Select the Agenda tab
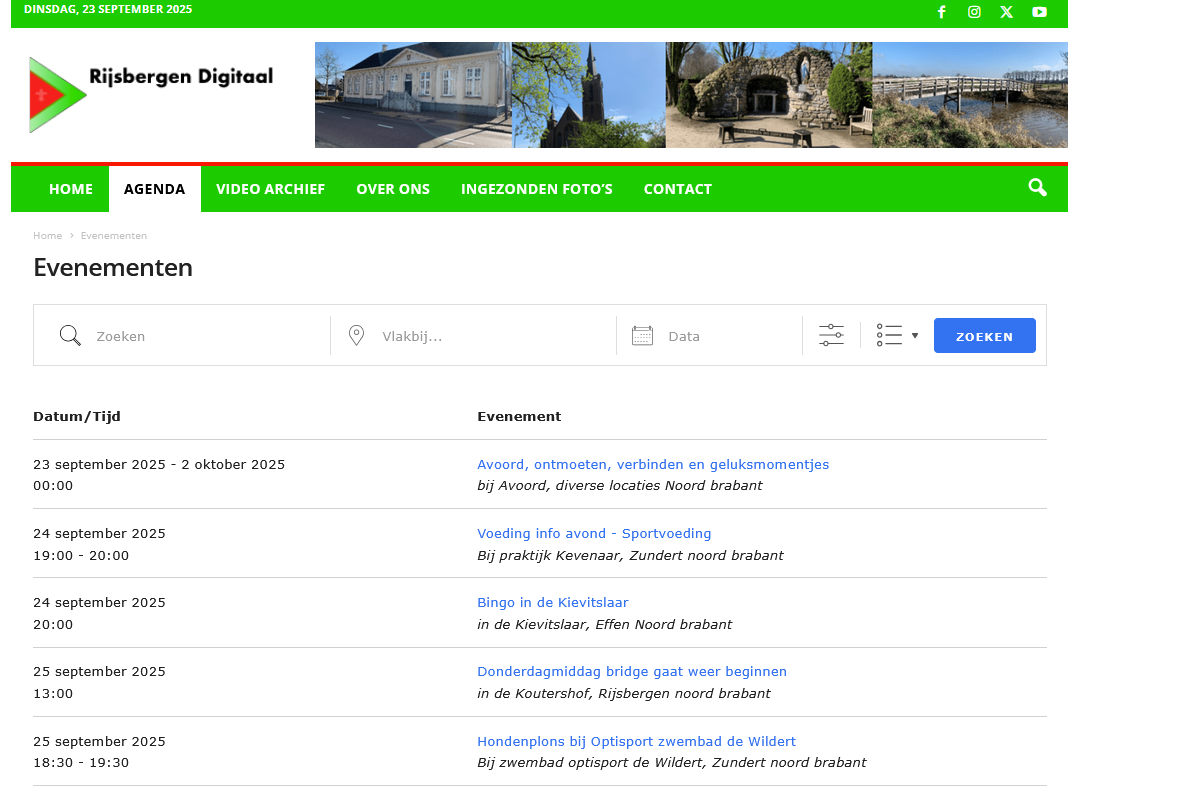The image size is (1185, 794). pos(154,189)
